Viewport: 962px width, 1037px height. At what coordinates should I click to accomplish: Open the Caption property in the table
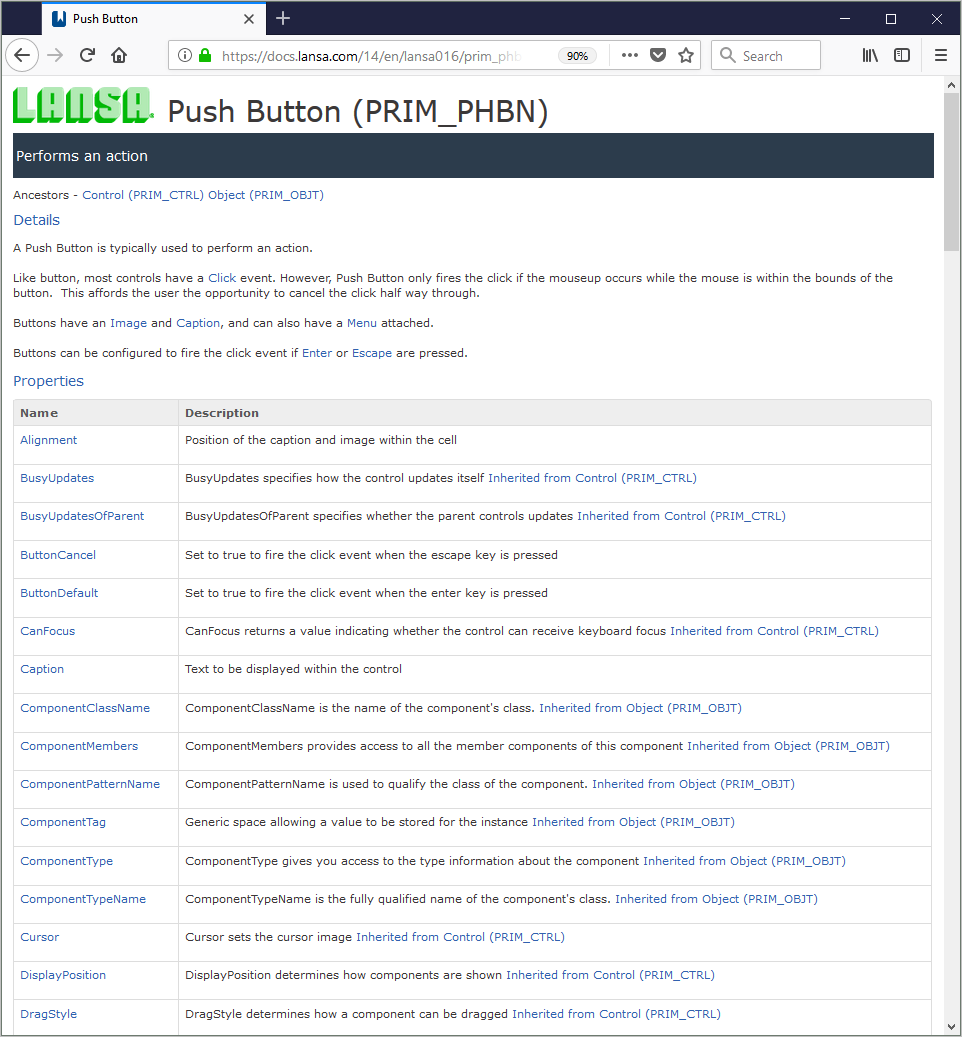[x=42, y=669]
